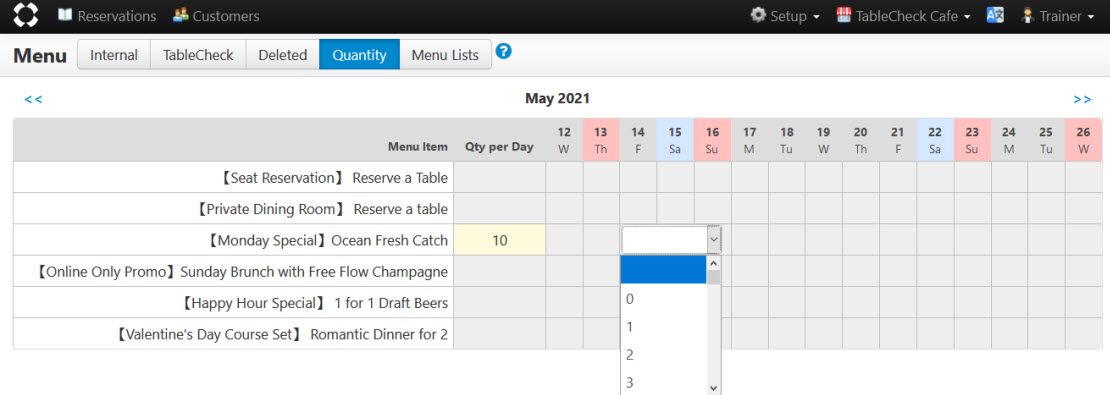Go to previous period with <<
Viewport: 1110px width, 395px height.
tap(33, 99)
